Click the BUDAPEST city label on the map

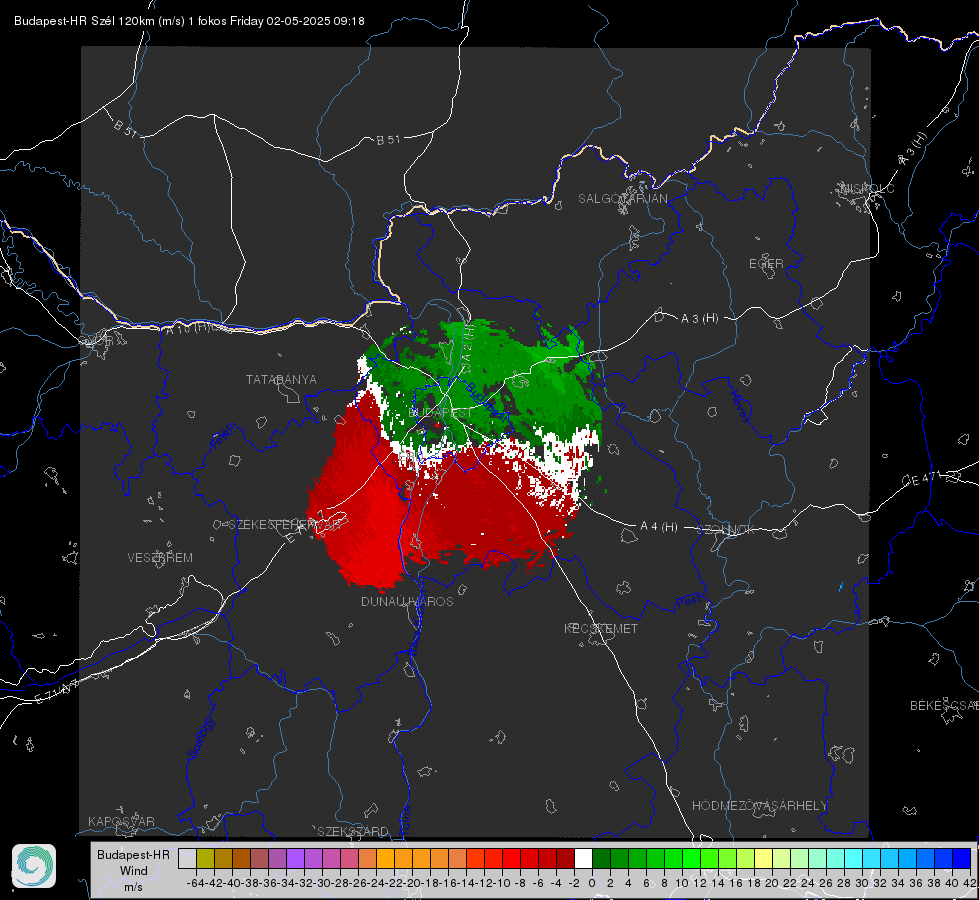[x=440, y=413]
